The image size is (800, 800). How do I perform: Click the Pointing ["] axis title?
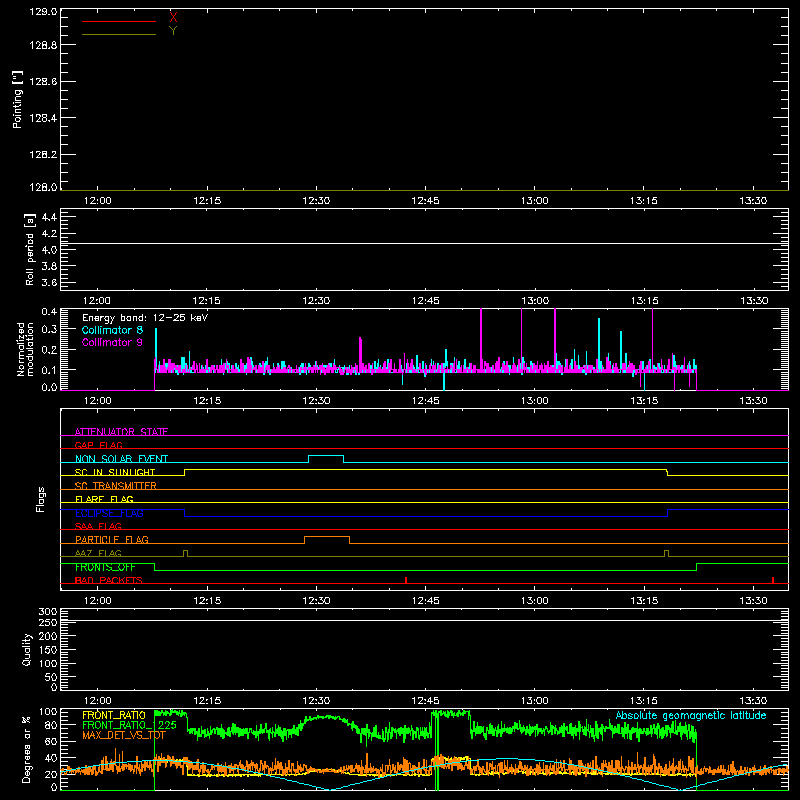tap(18, 99)
